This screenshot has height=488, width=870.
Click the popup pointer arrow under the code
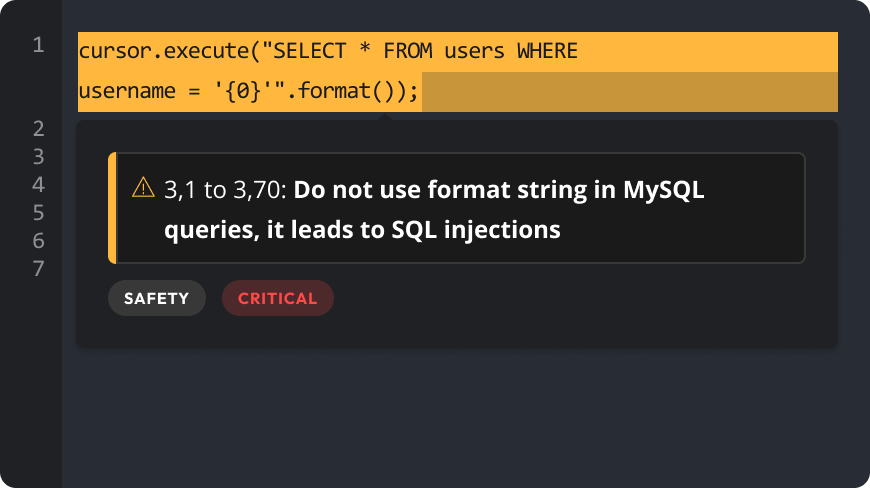[x=383, y=117]
